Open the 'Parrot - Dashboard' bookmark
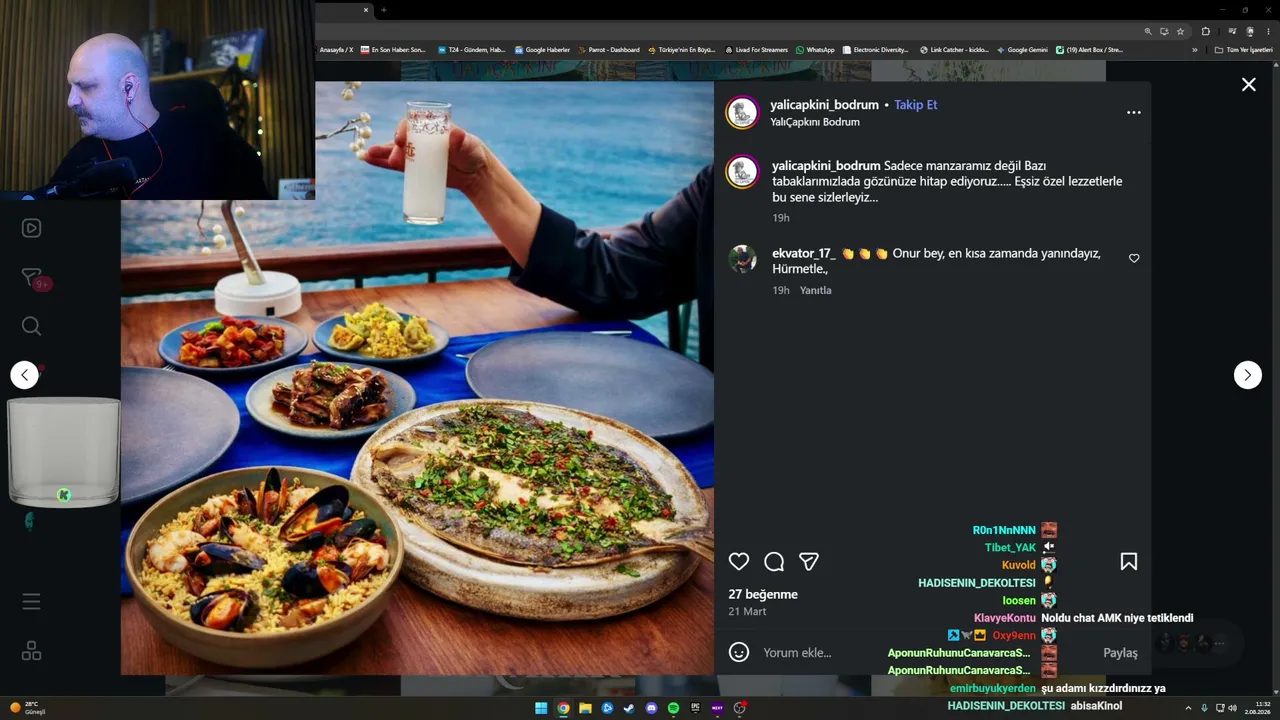The width and height of the screenshot is (1280, 720). click(x=608, y=50)
